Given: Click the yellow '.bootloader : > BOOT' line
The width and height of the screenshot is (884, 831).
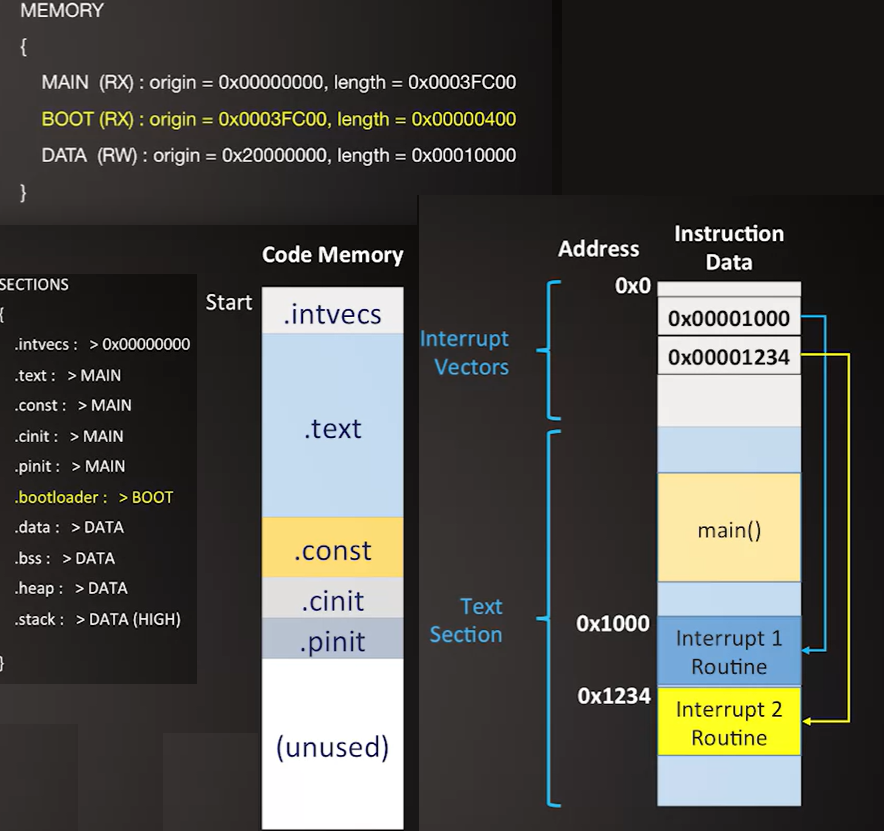Looking at the screenshot, I should coord(94,497).
